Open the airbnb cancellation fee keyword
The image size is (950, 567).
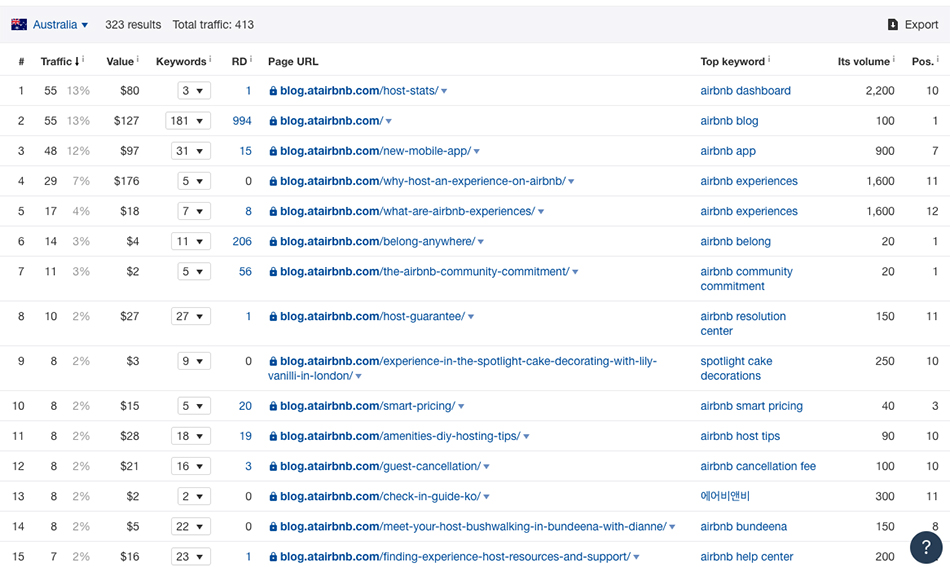coord(758,466)
